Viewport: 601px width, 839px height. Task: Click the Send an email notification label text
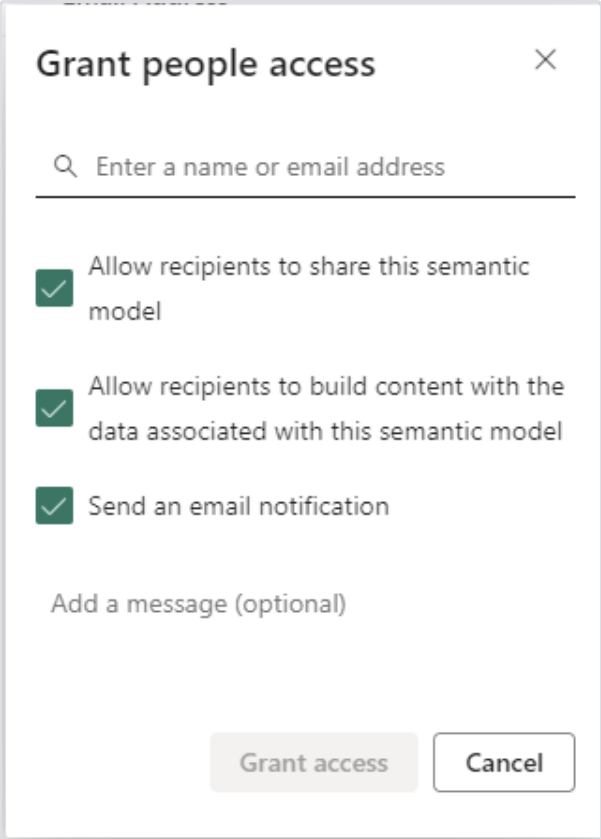click(x=239, y=506)
